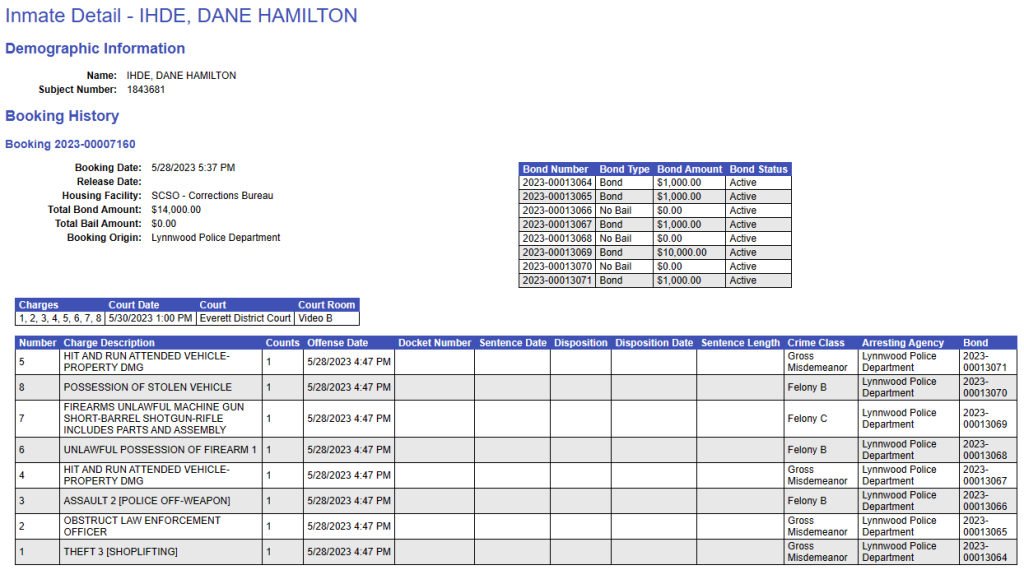Click the Demographic Information heading
Viewport: 1024px width, 570px height.
coord(95,48)
